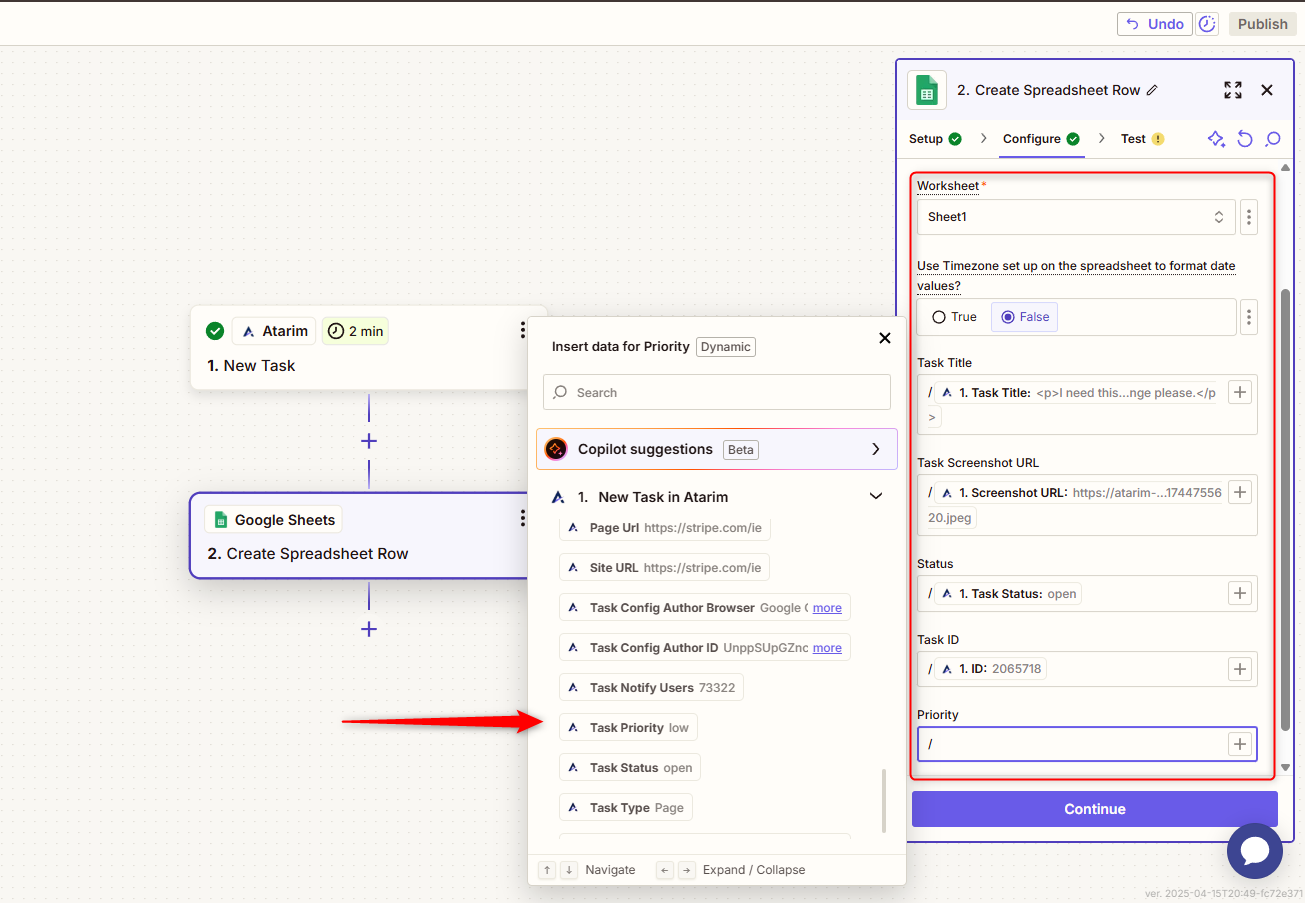Click the search icon in step panel
1305x903 pixels.
[x=1273, y=139]
